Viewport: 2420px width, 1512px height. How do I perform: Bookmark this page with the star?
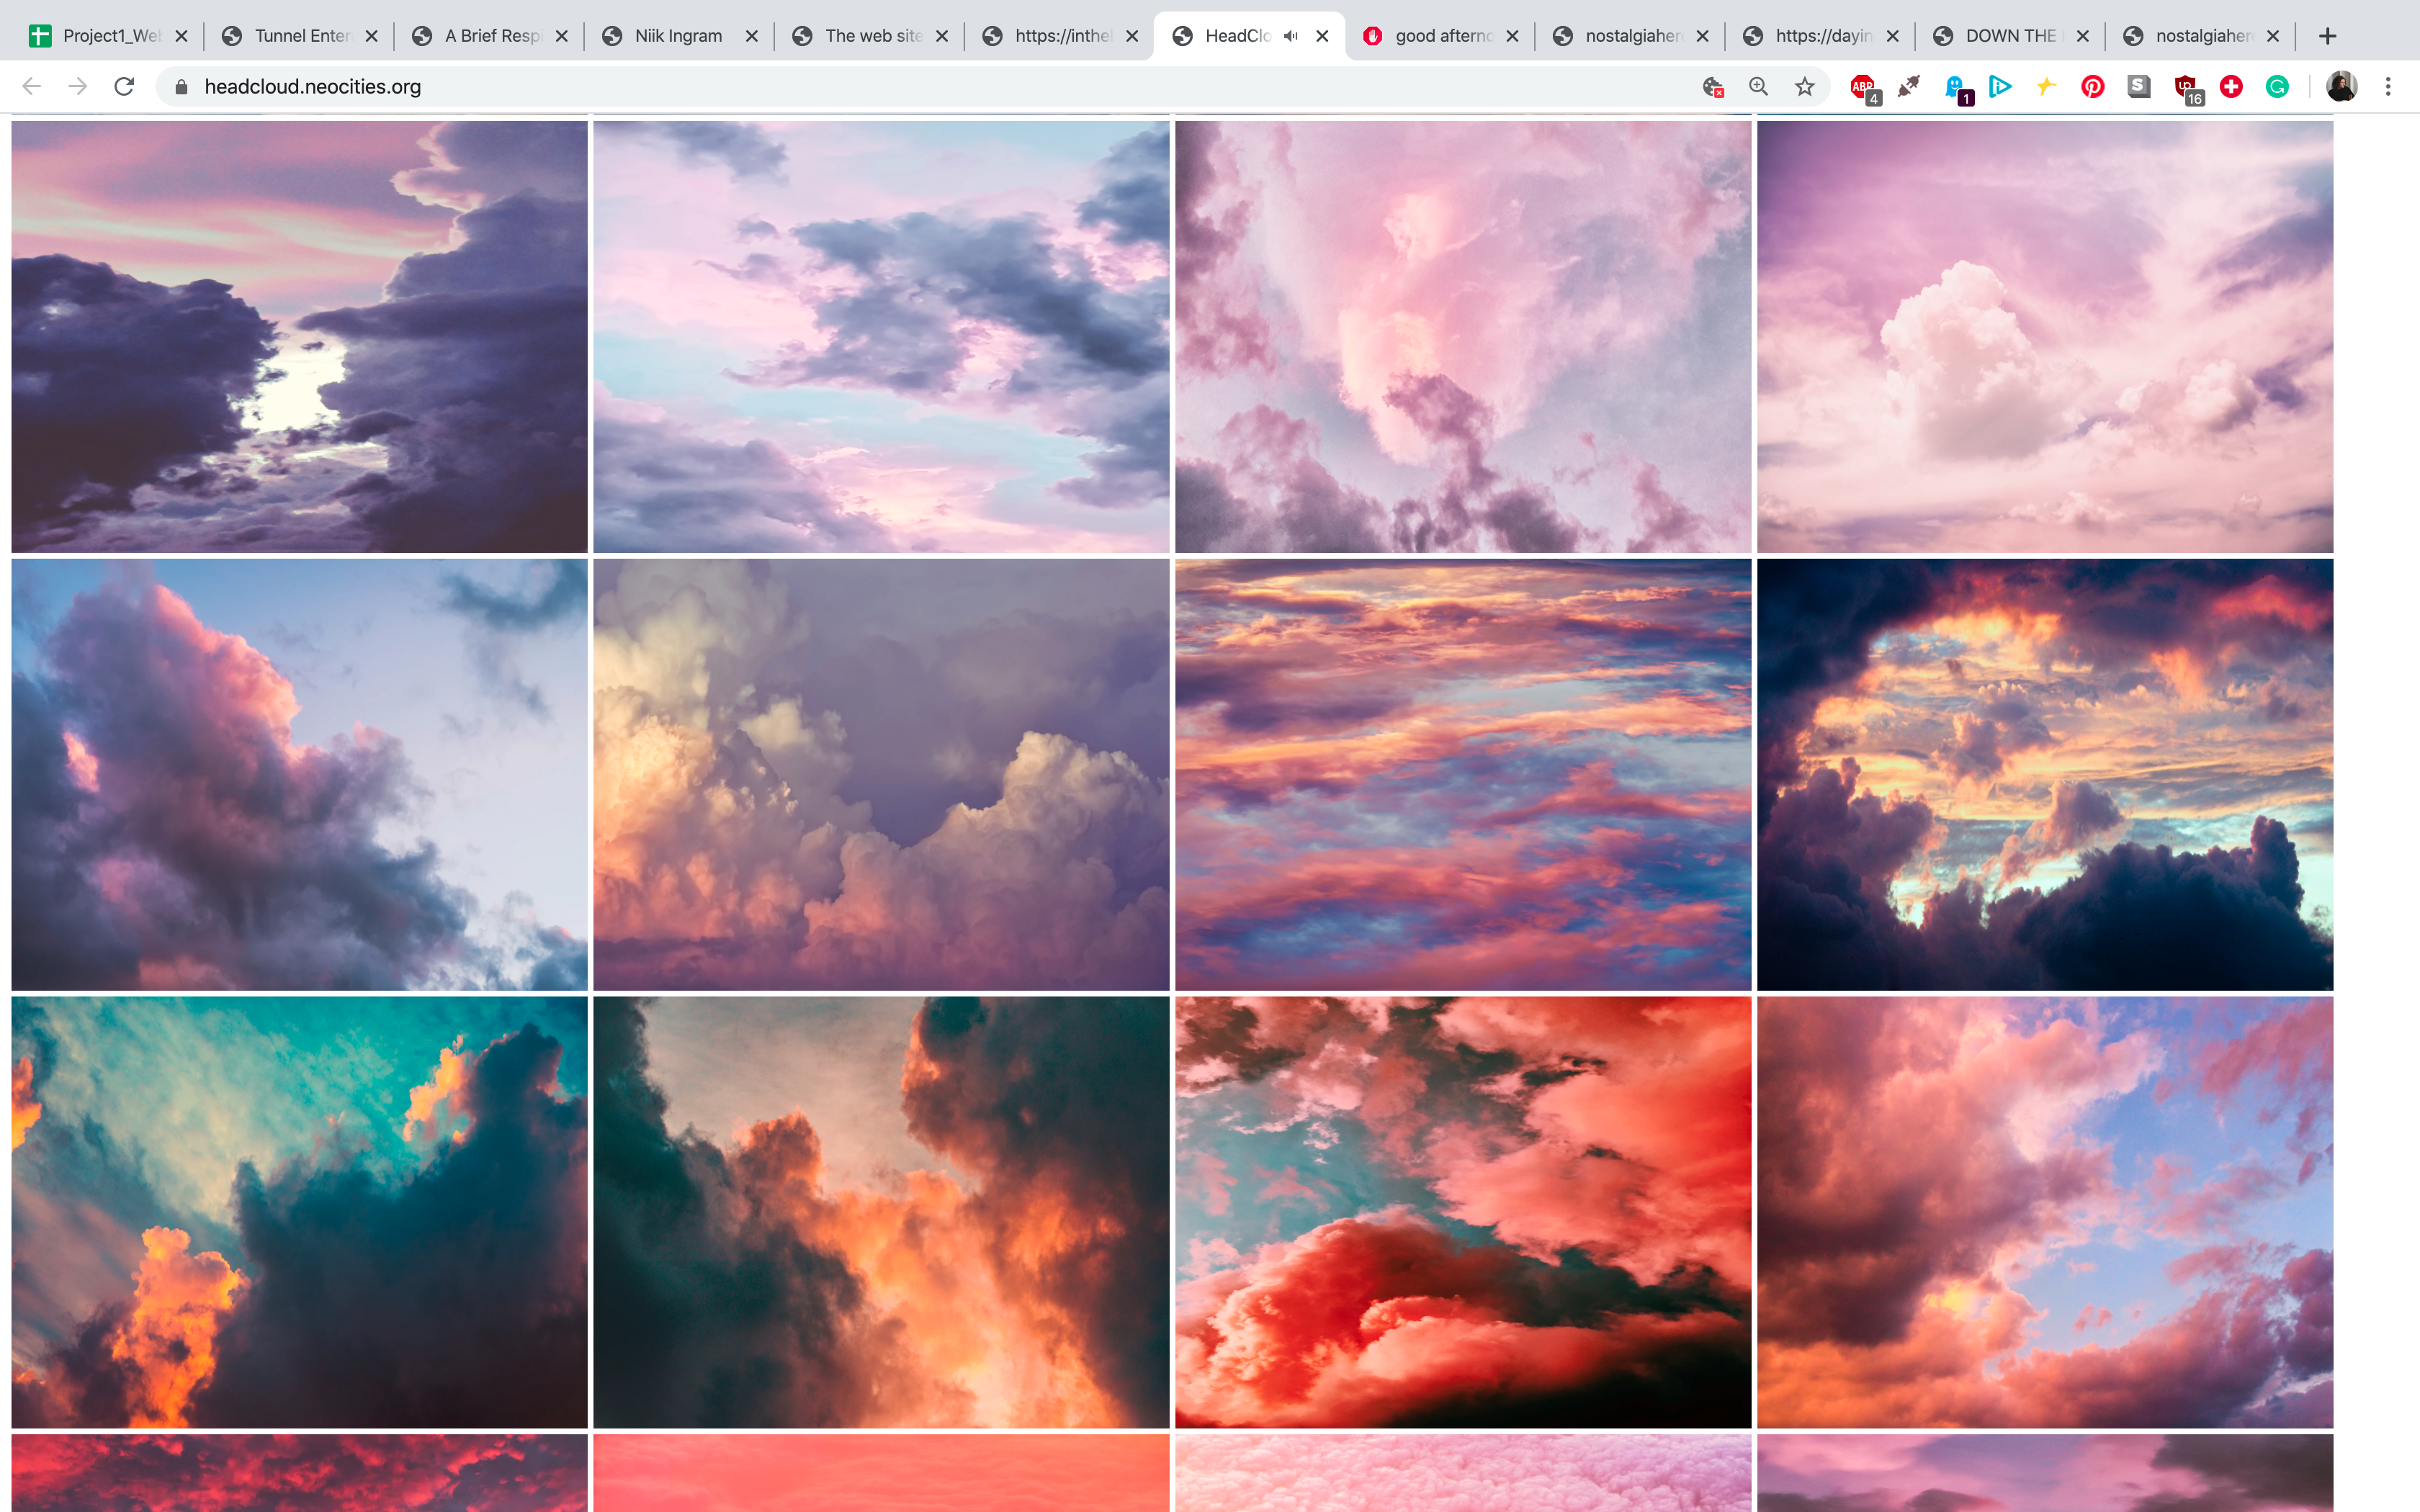point(1804,87)
